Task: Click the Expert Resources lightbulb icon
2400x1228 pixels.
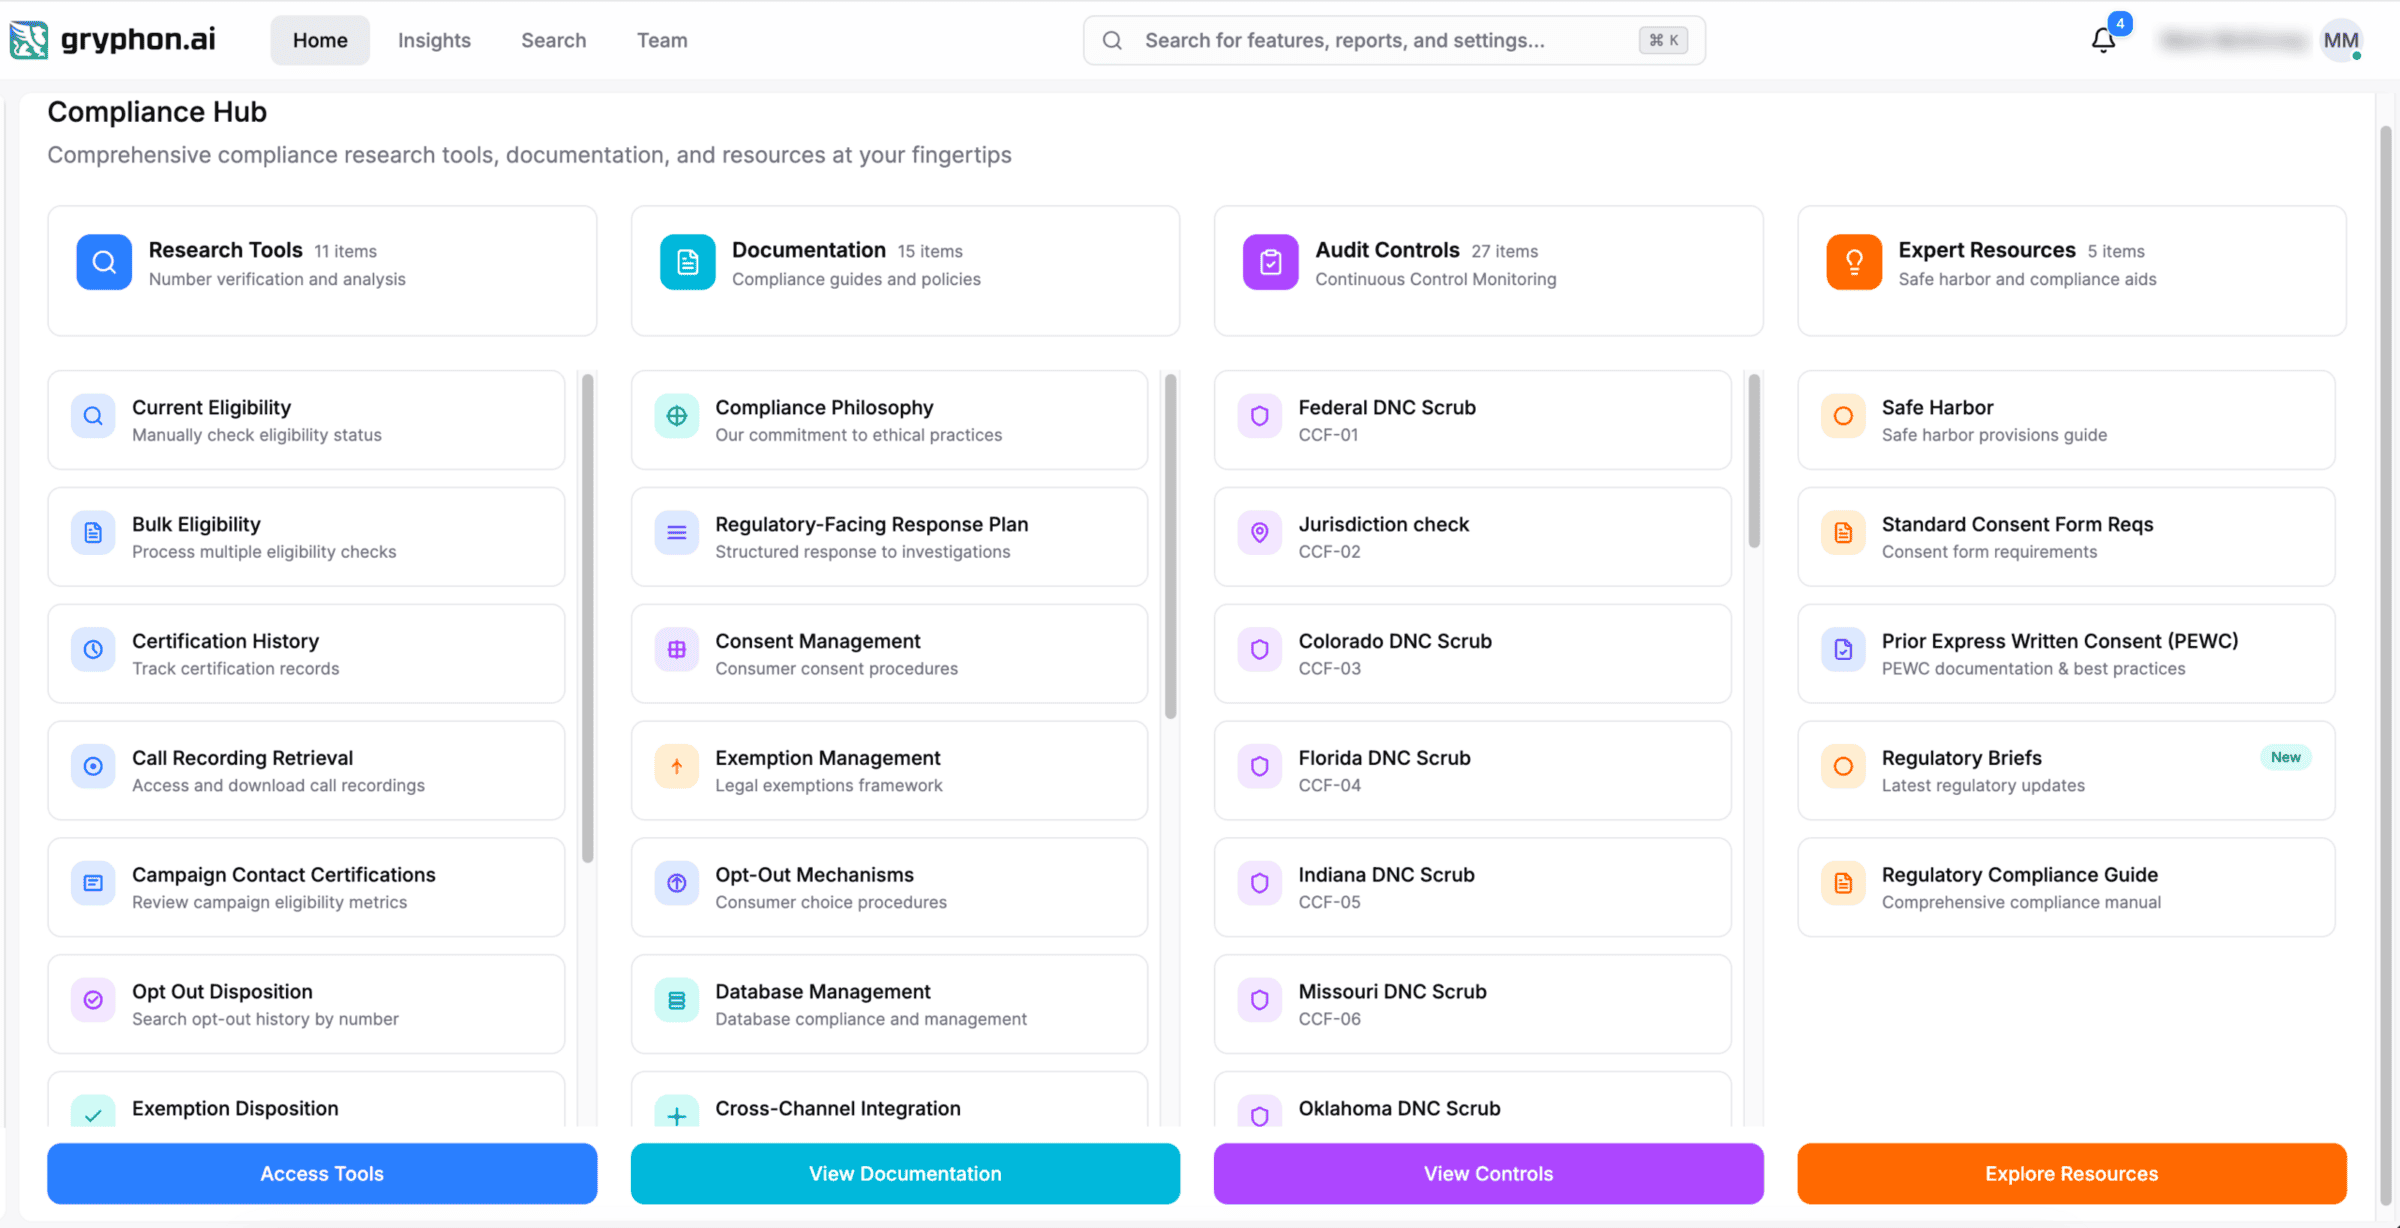Action: pyautogui.click(x=1854, y=261)
